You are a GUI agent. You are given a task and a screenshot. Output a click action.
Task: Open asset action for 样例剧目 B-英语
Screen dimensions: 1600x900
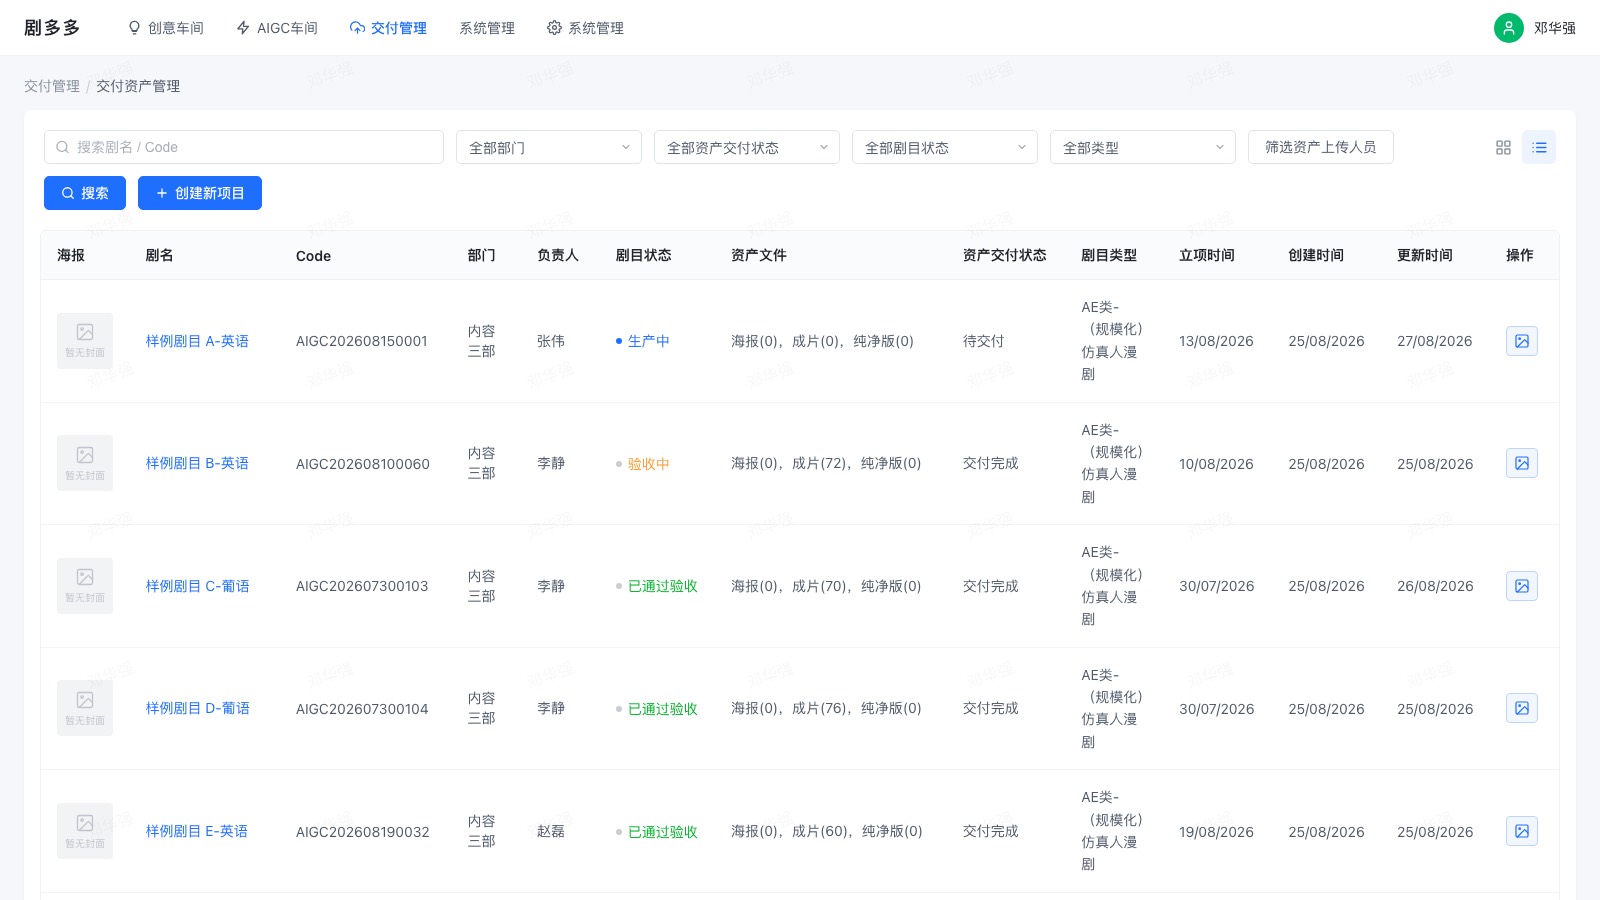pyautogui.click(x=1522, y=463)
